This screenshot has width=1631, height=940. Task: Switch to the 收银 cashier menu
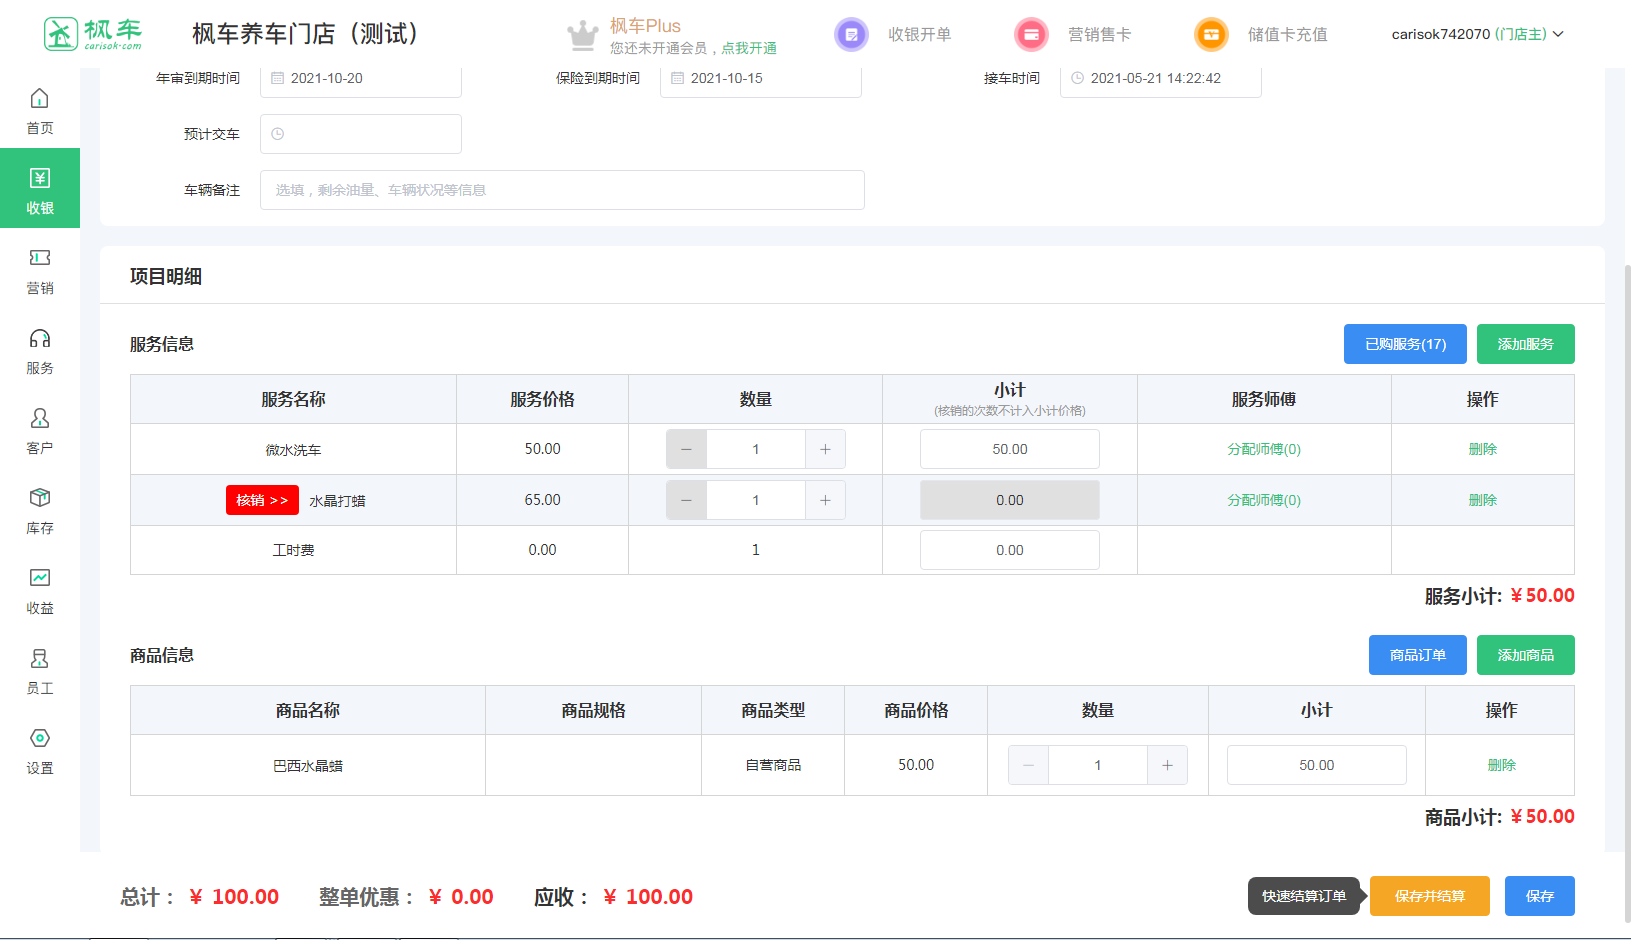(39, 189)
